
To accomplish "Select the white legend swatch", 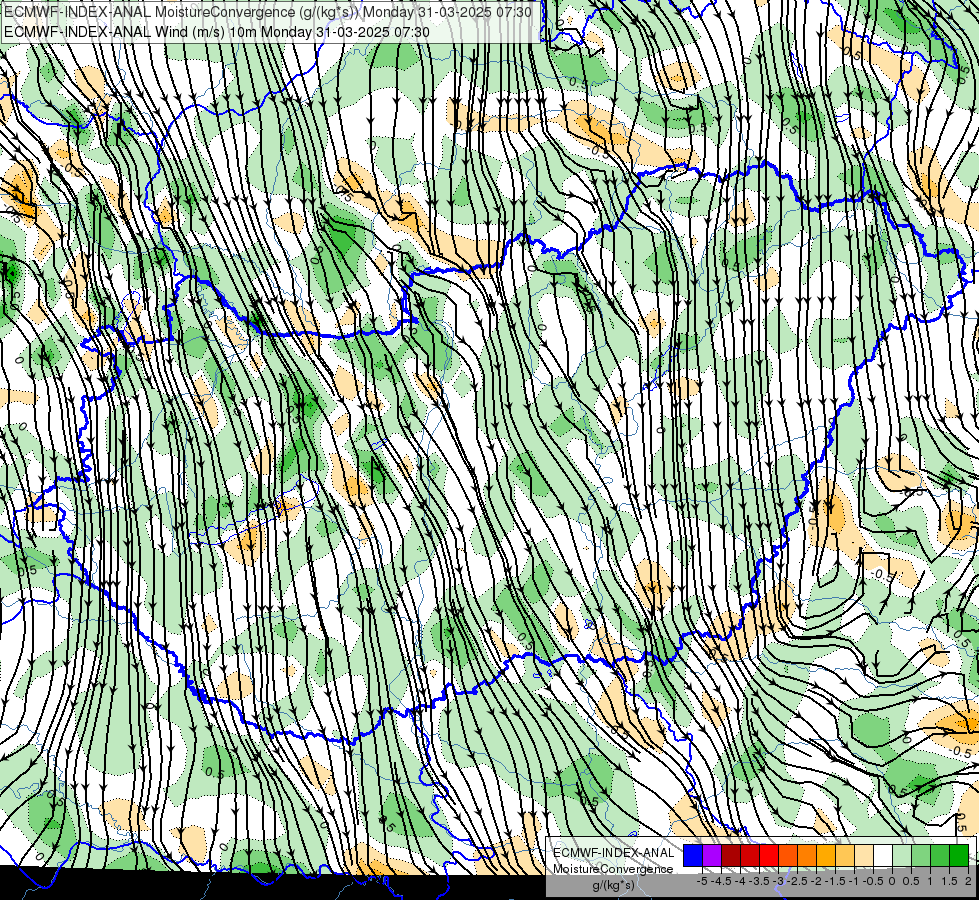I will 883,856.
